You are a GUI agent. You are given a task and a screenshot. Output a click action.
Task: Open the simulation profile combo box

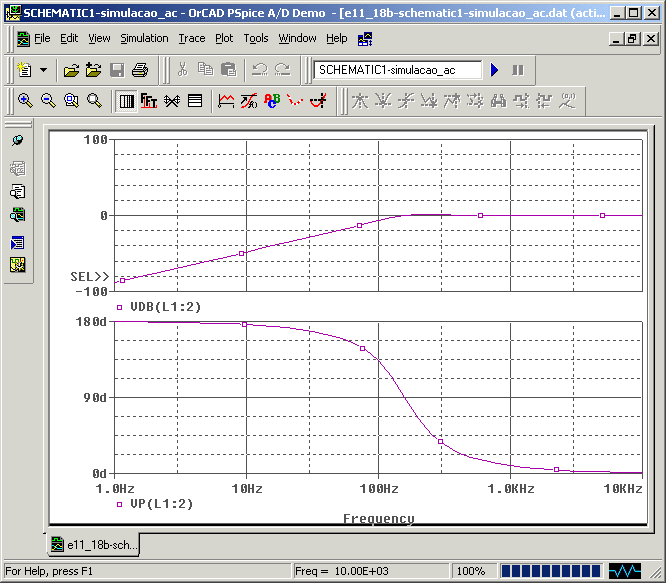click(x=396, y=70)
